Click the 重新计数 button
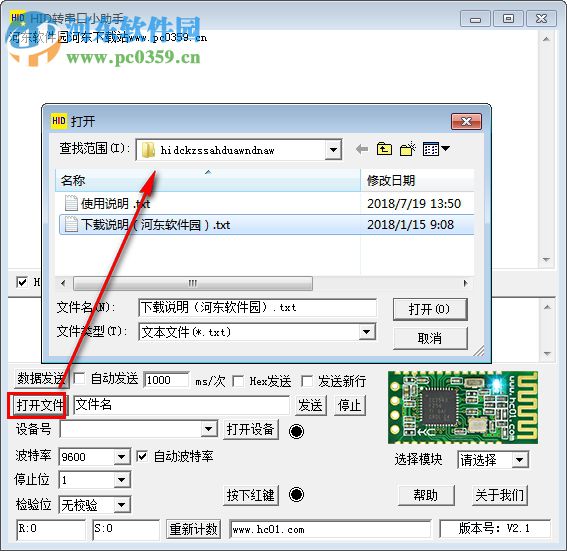The width and height of the screenshot is (567, 551). click(x=193, y=529)
